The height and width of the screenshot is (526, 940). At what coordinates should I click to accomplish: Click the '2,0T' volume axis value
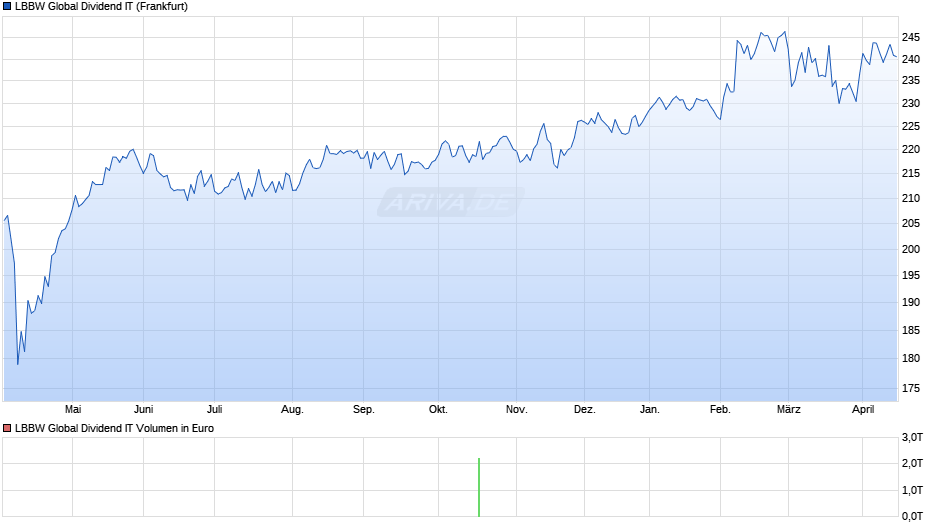tap(912, 463)
